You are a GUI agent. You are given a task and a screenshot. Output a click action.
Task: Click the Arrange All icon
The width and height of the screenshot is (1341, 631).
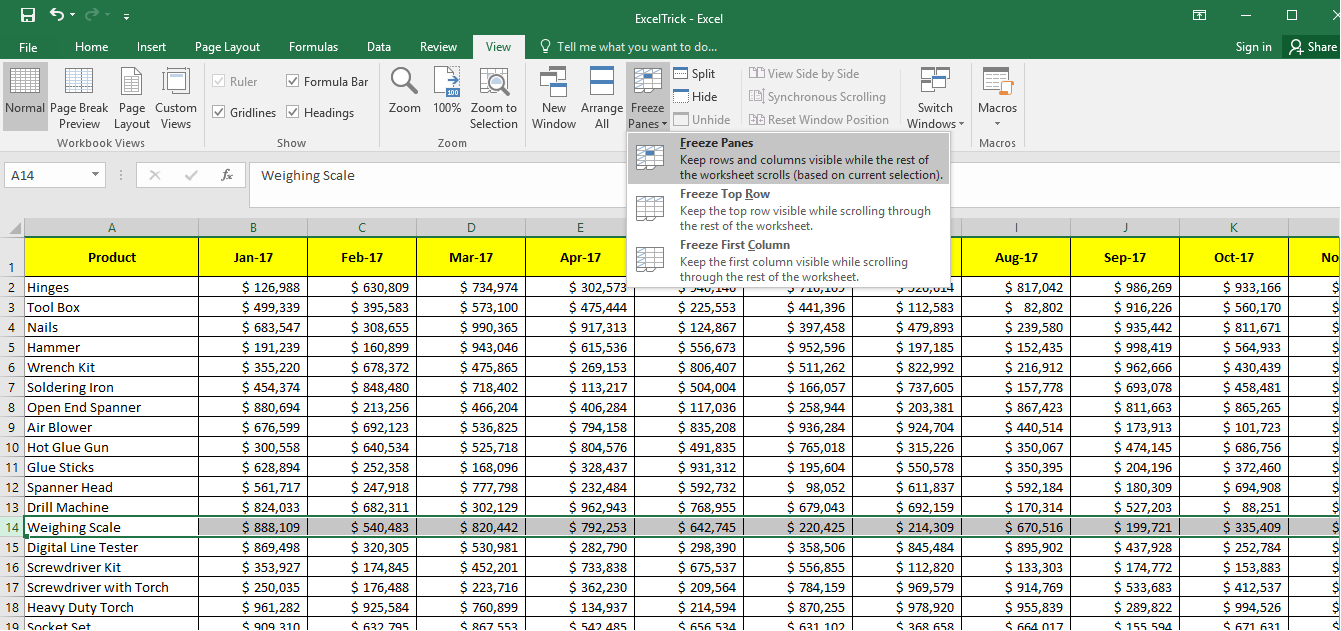click(x=601, y=96)
